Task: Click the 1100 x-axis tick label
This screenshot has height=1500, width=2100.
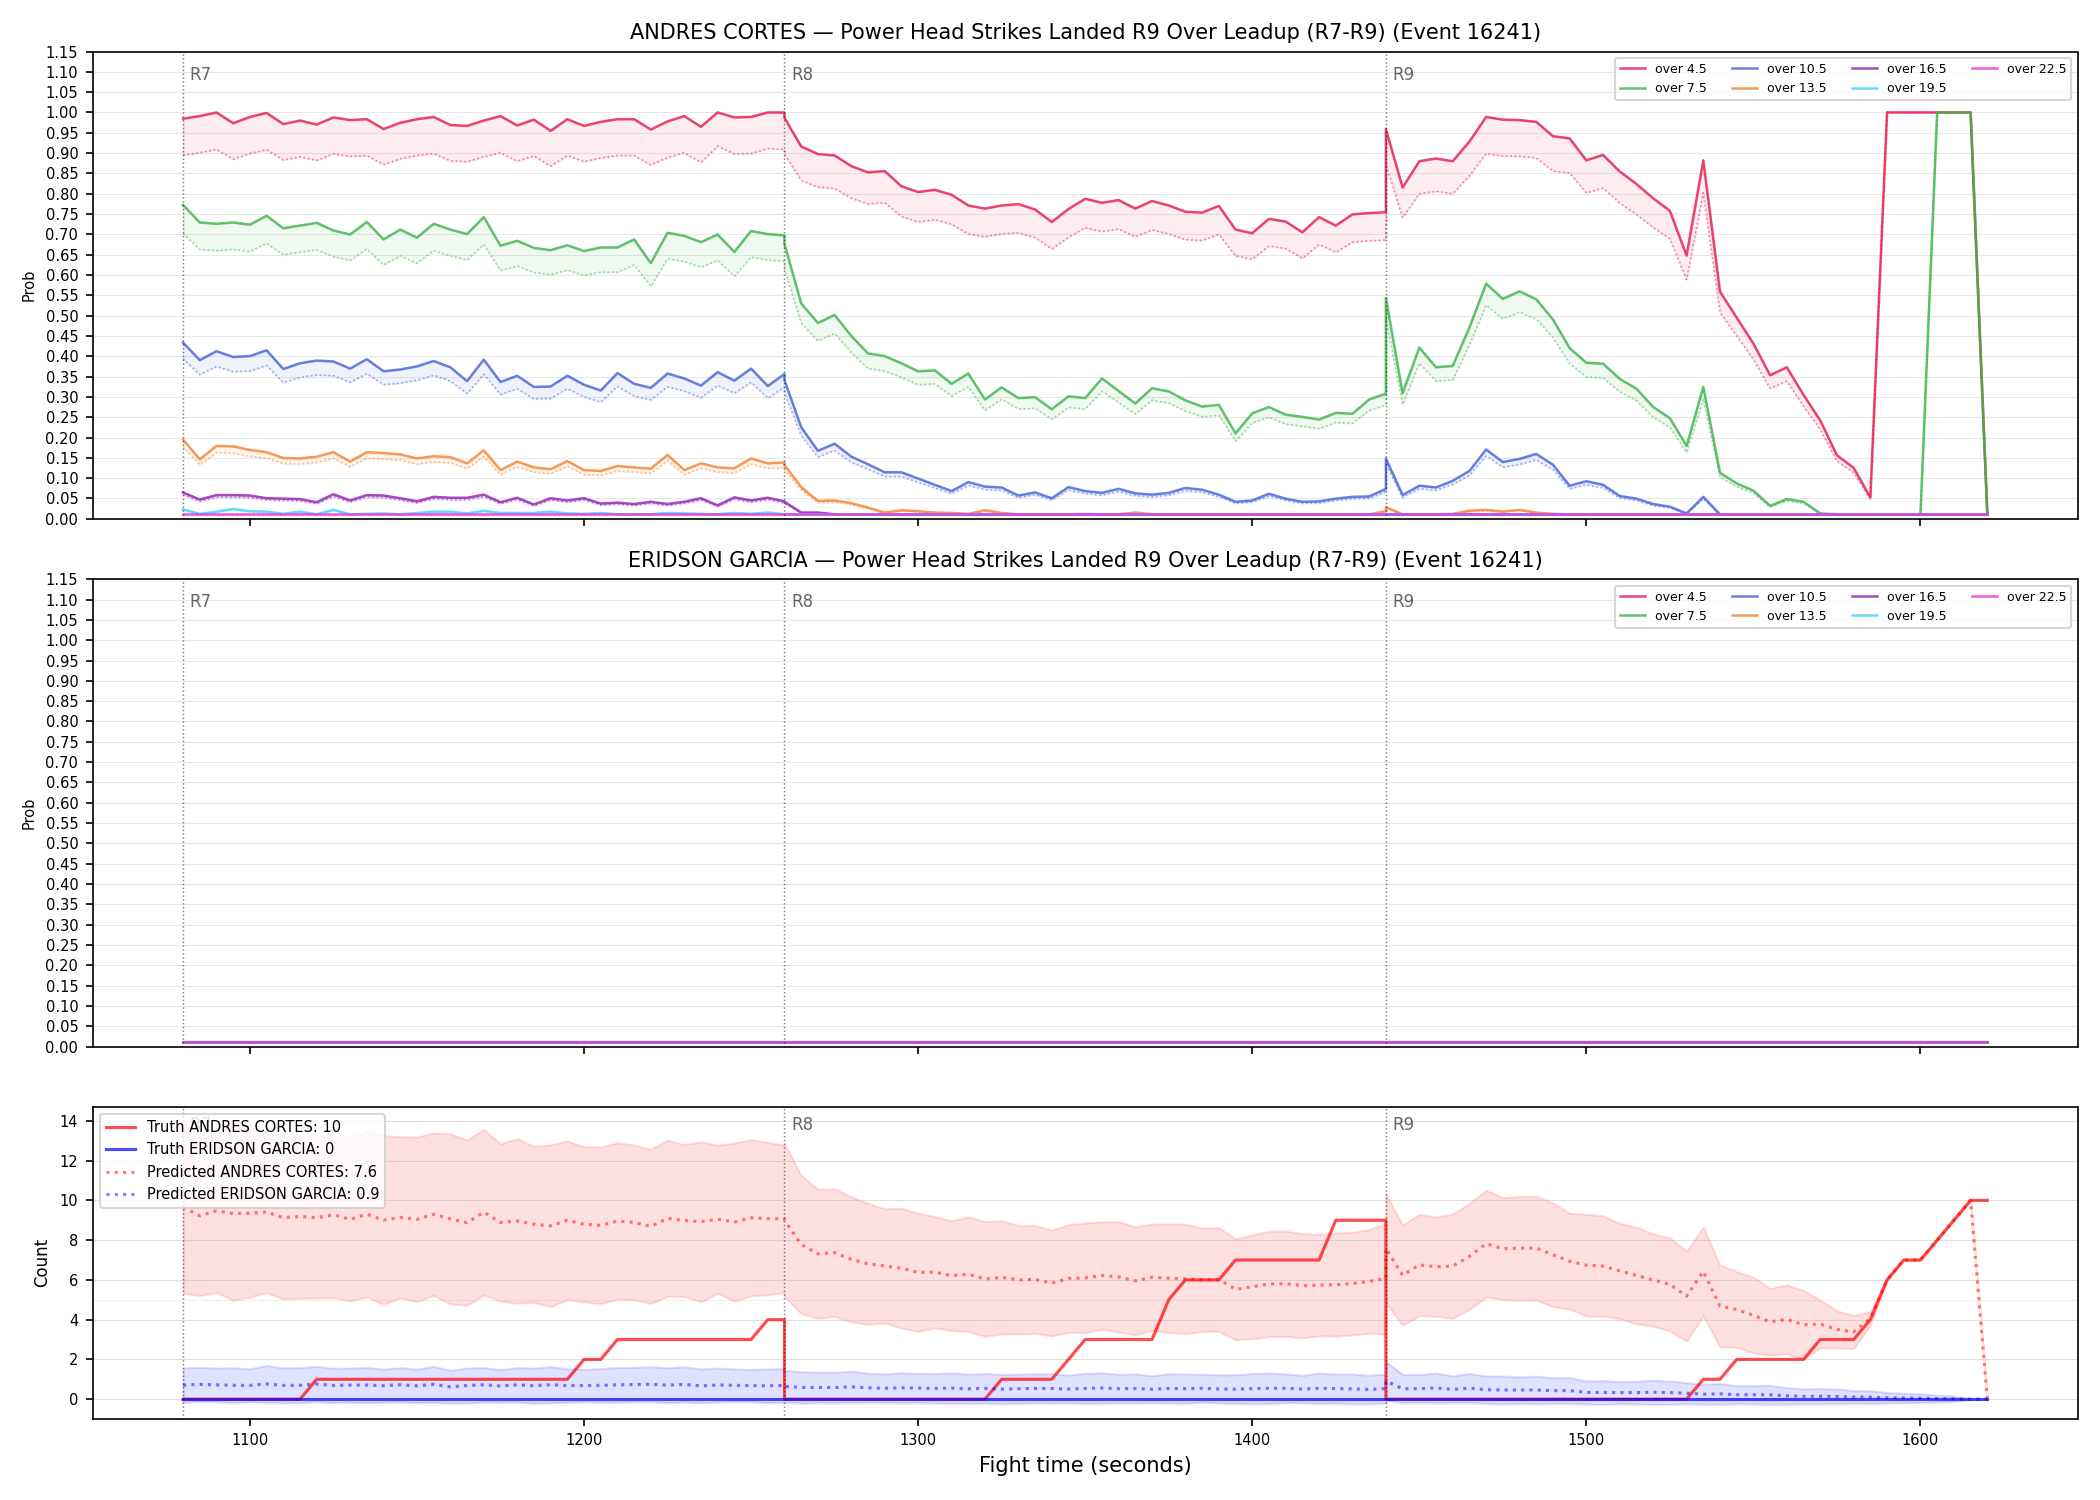Action: click(x=250, y=1440)
